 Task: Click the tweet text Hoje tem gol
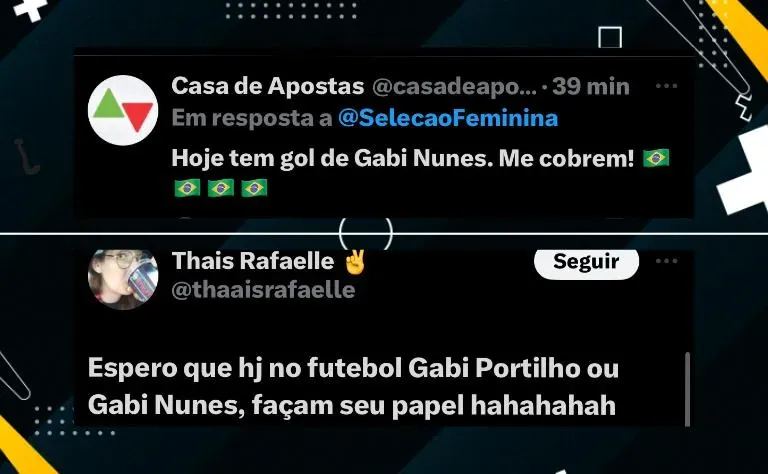pos(403,158)
